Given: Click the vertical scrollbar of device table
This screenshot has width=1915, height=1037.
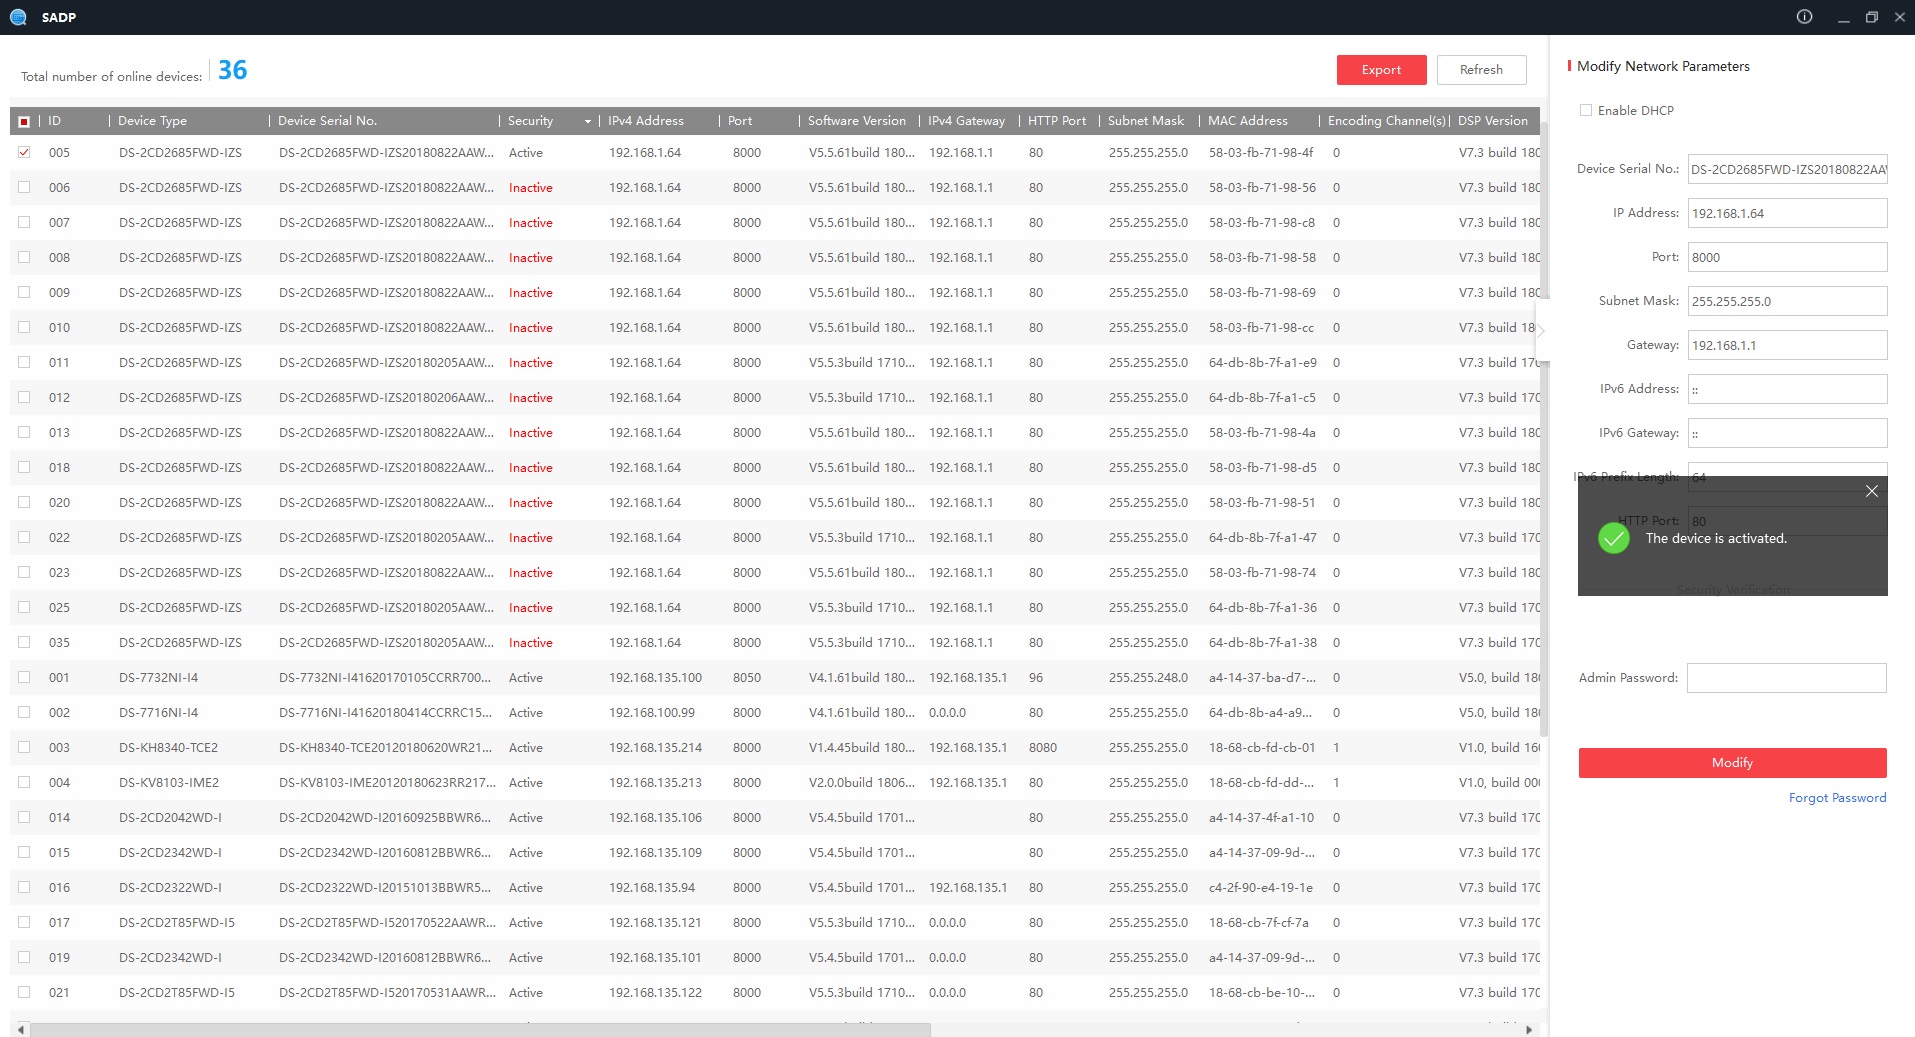Looking at the screenshot, I should pyautogui.click(x=1544, y=430).
